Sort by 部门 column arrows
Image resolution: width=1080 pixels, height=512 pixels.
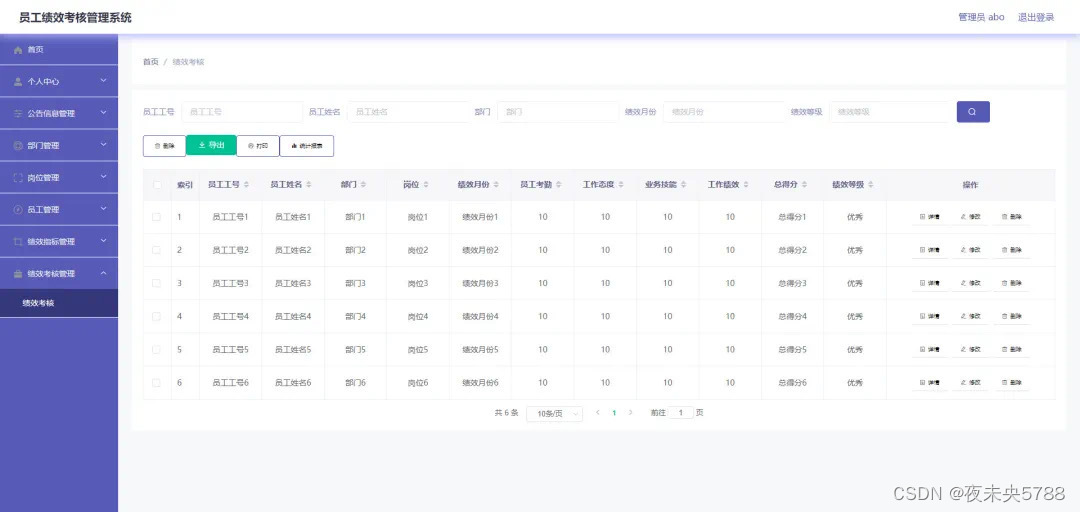(x=363, y=185)
